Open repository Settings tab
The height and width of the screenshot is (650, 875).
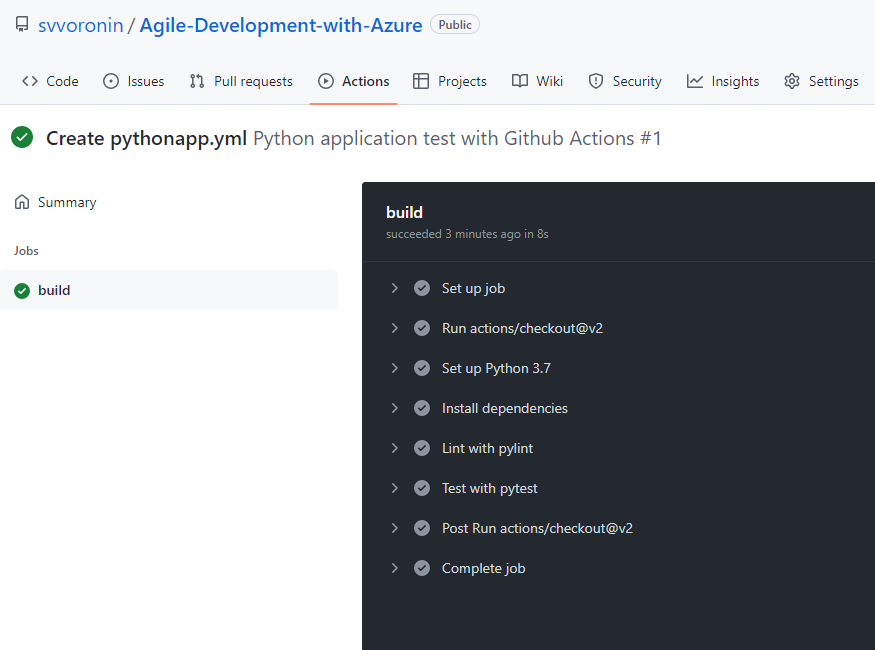click(821, 81)
